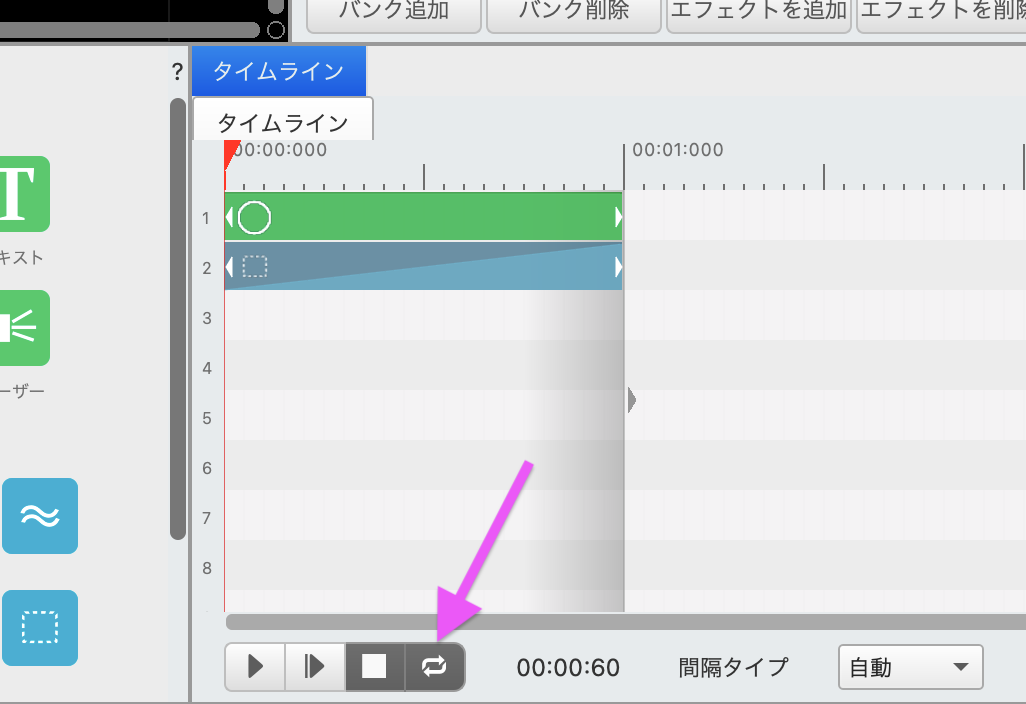Open the 自動 interval type dropdown

click(910, 667)
